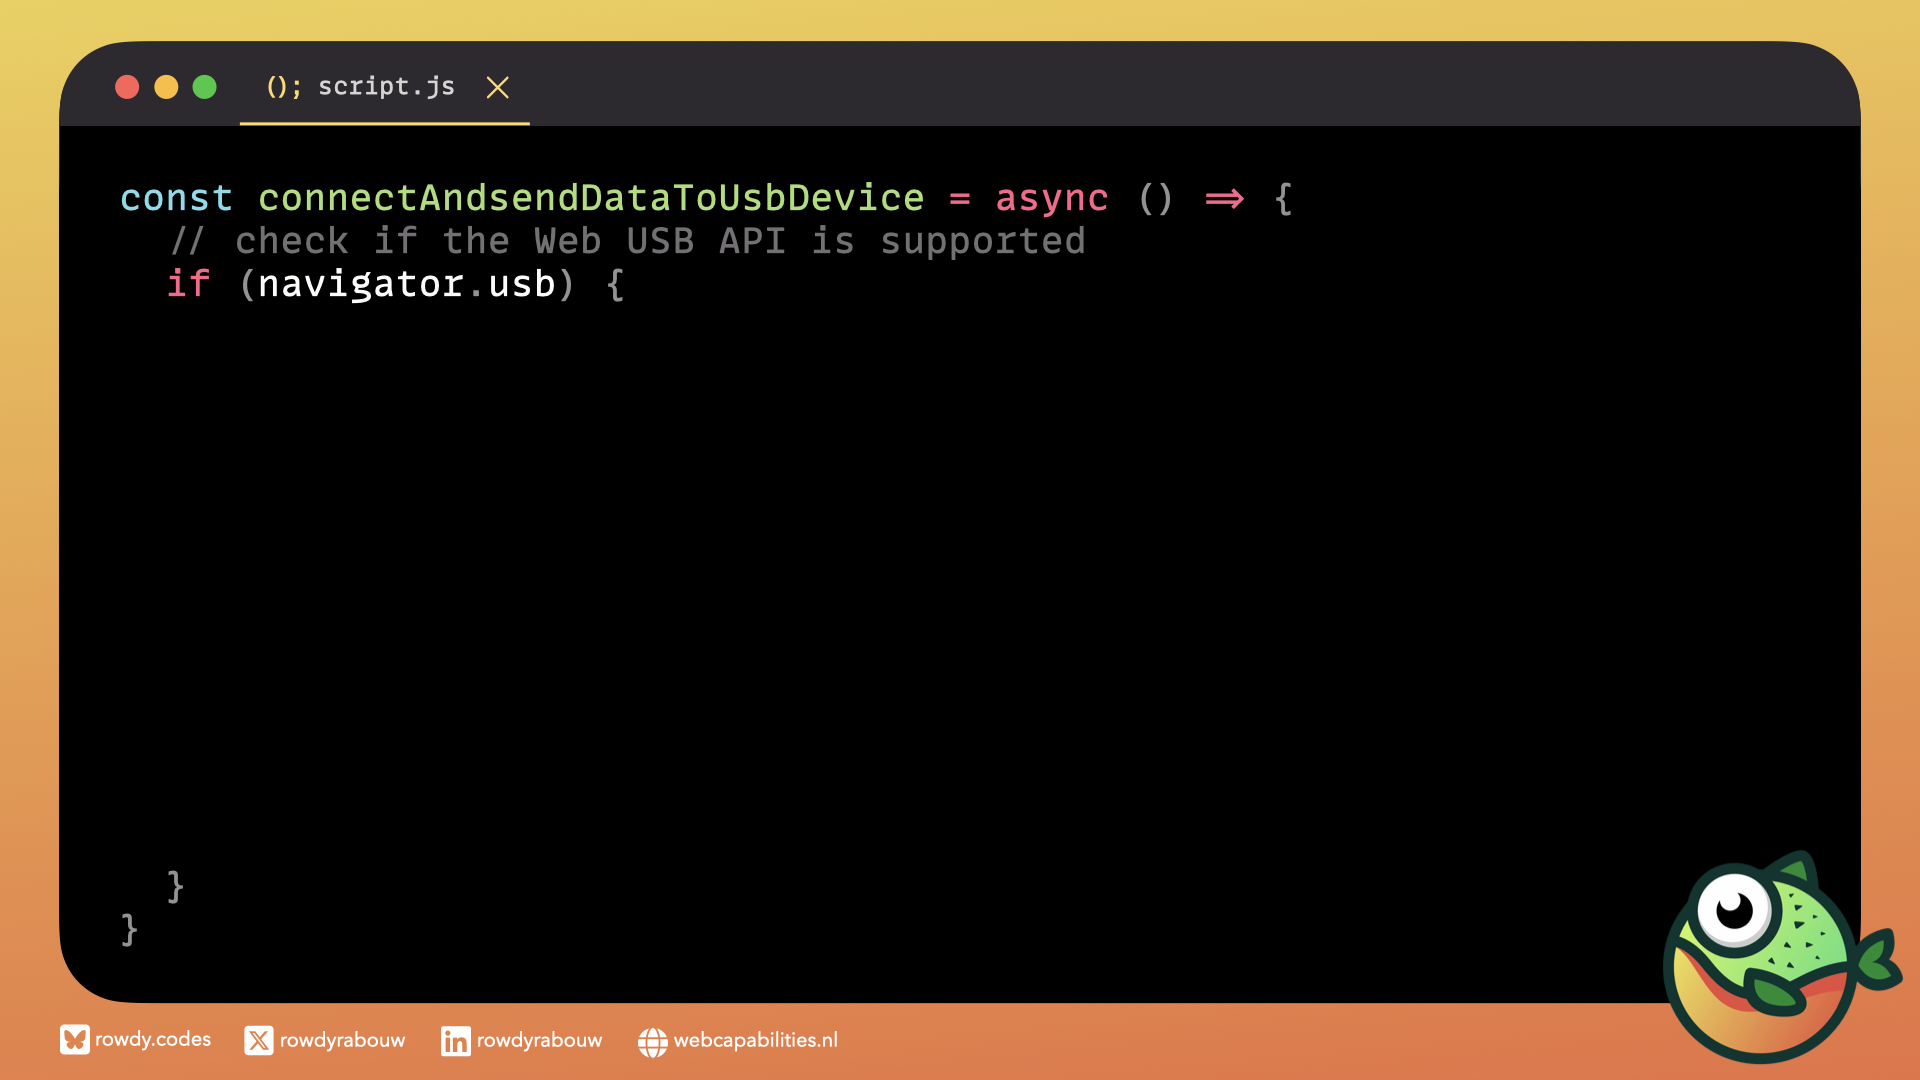The height and width of the screenshot is (1080, 1920).
Task: Click the const keyword in code
Action: point(176,198)
